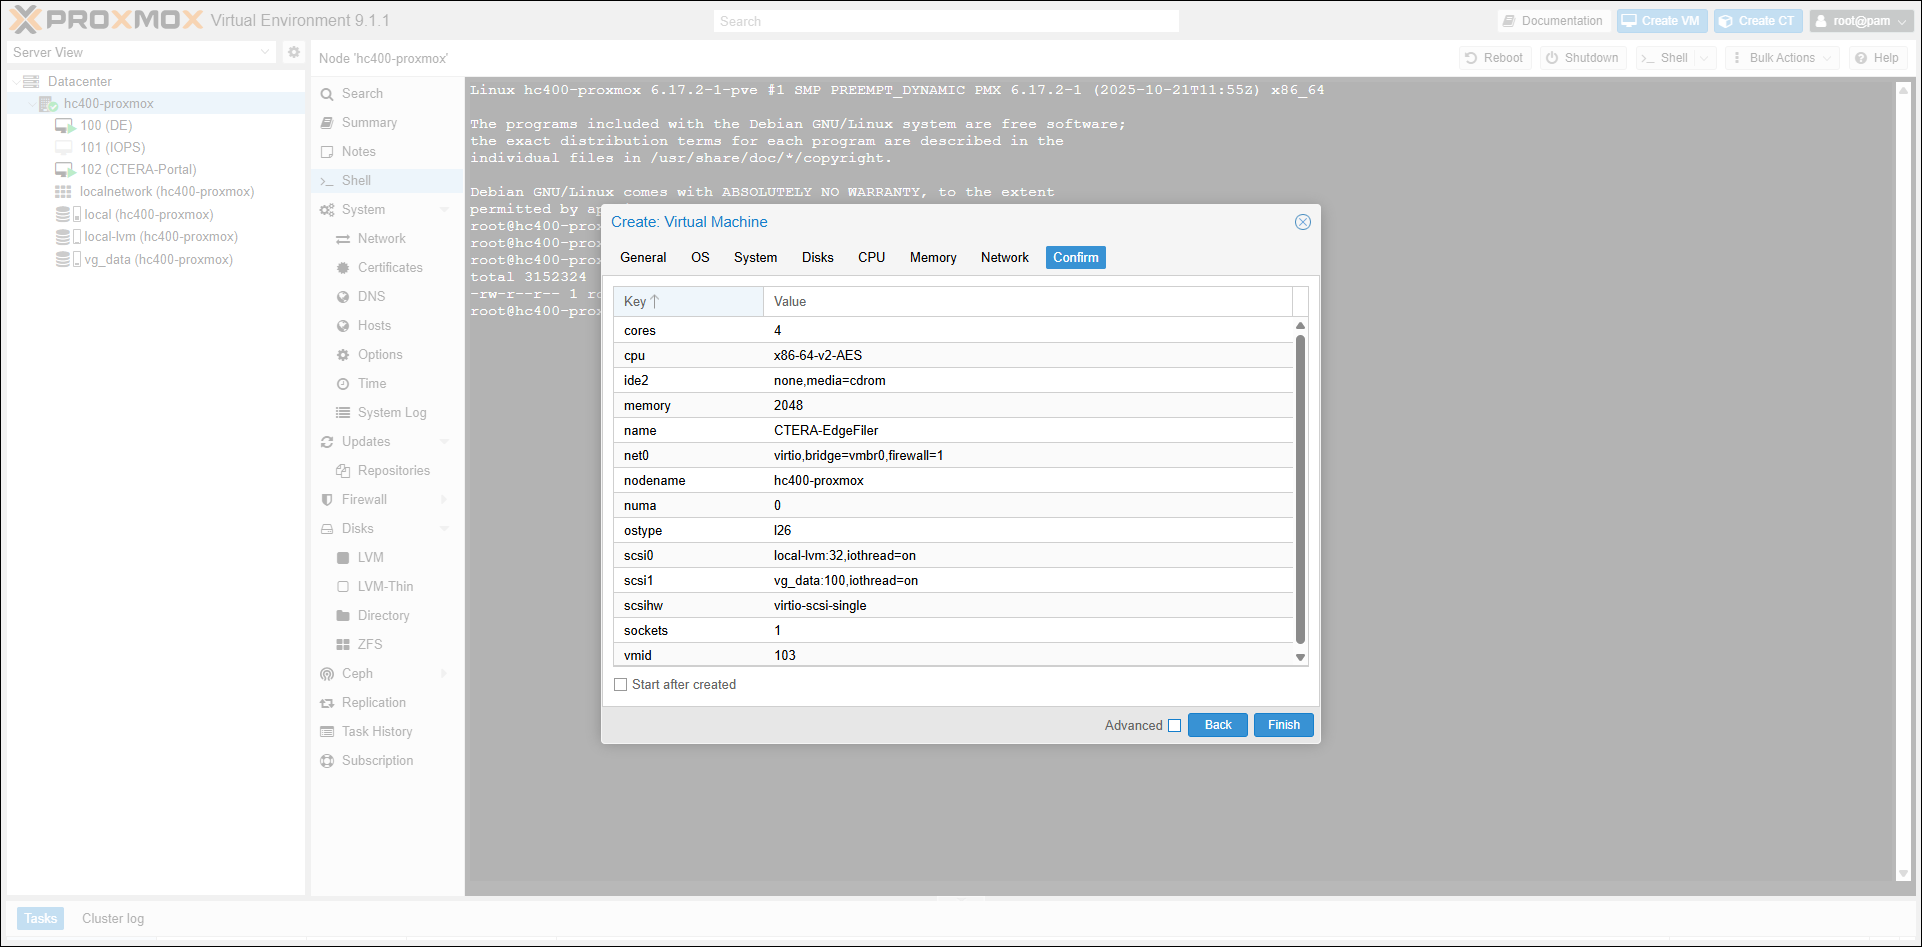Click the Summary book icon

click(327, 123)
